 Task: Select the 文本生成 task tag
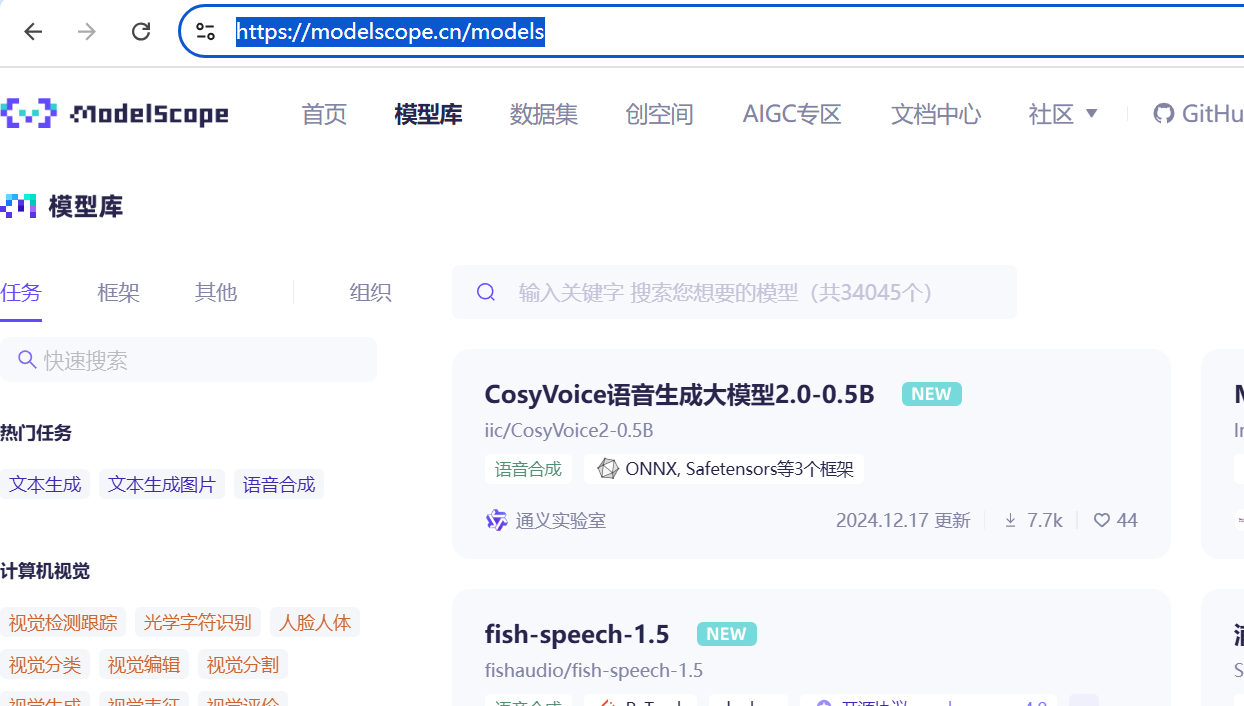[x=45, y=484]
